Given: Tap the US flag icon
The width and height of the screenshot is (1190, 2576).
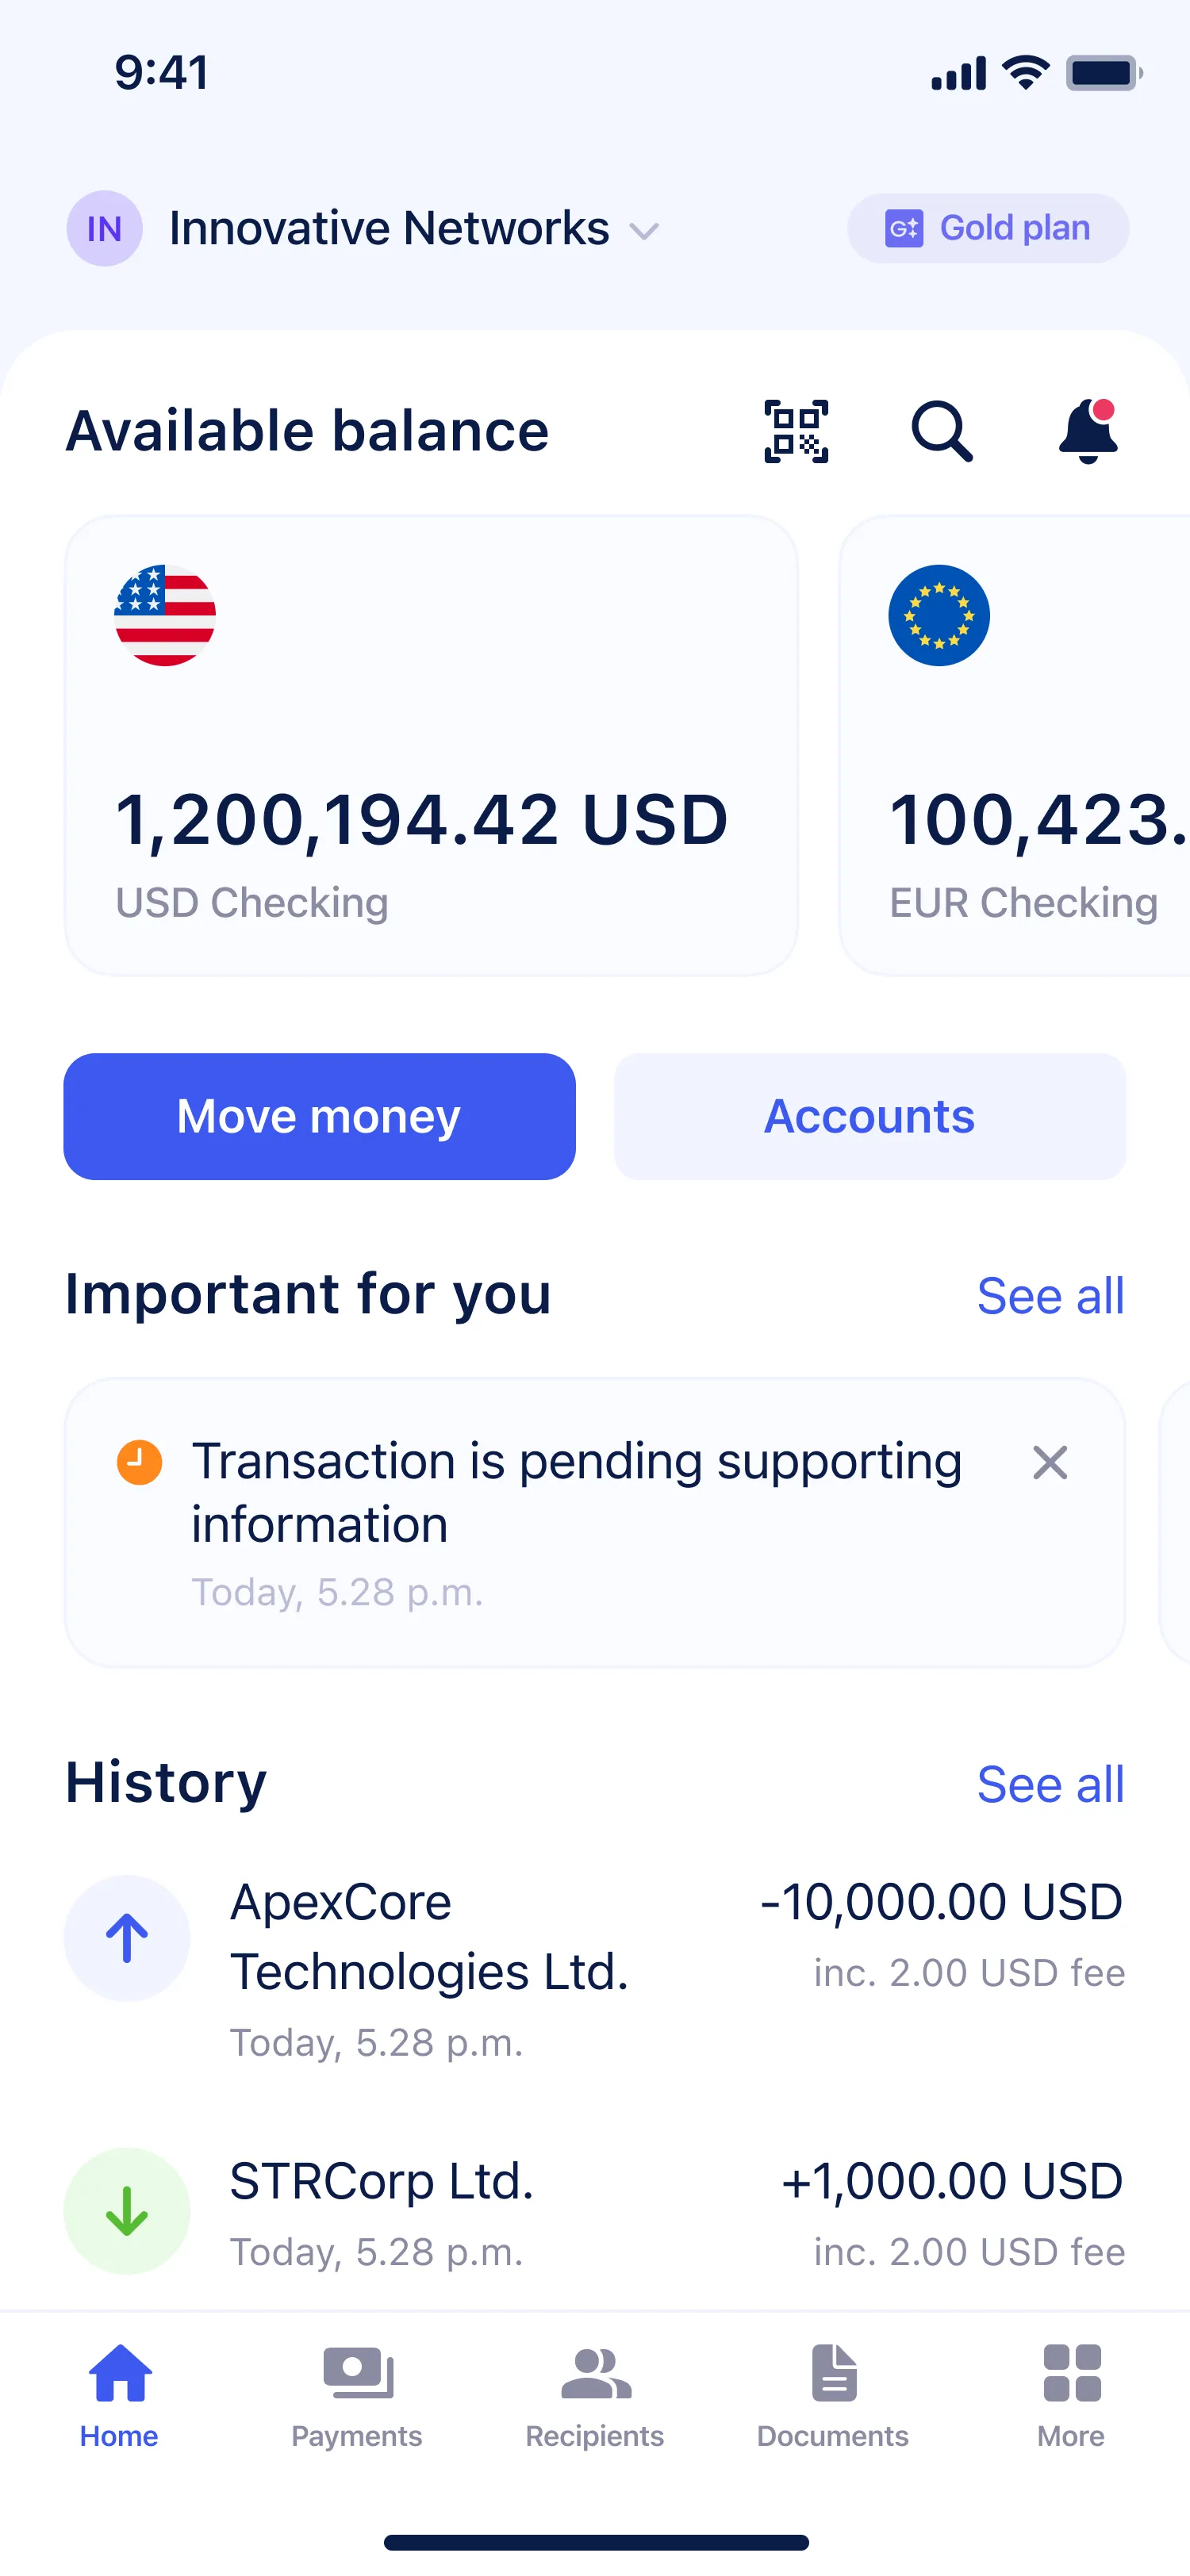Looking at the screenshot, I should (165, 615).
